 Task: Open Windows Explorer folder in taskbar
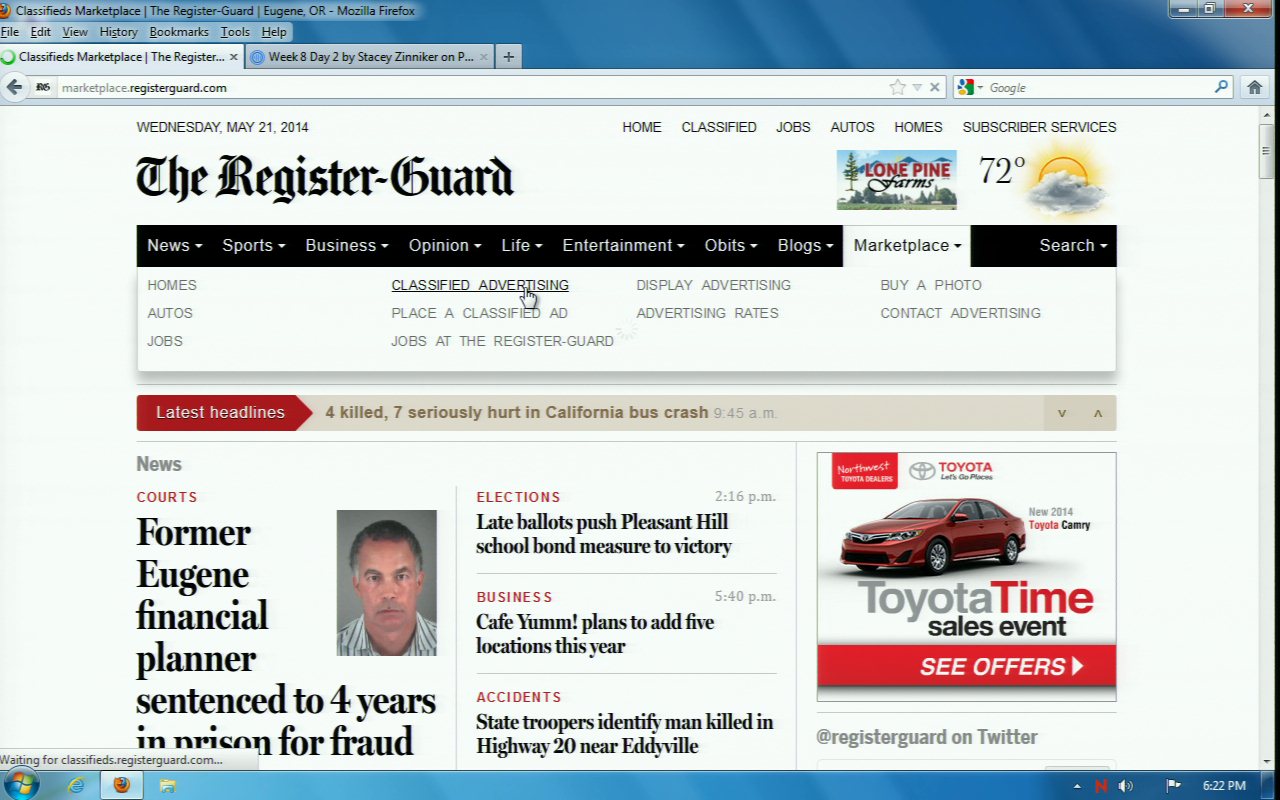pos(167,785)
